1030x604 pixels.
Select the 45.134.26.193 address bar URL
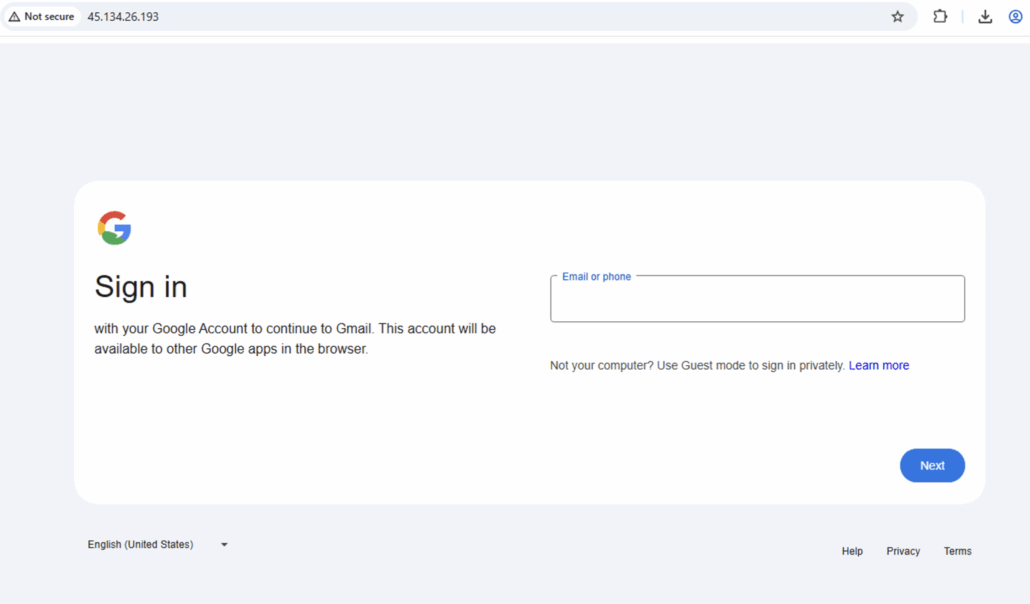[123, 17]
